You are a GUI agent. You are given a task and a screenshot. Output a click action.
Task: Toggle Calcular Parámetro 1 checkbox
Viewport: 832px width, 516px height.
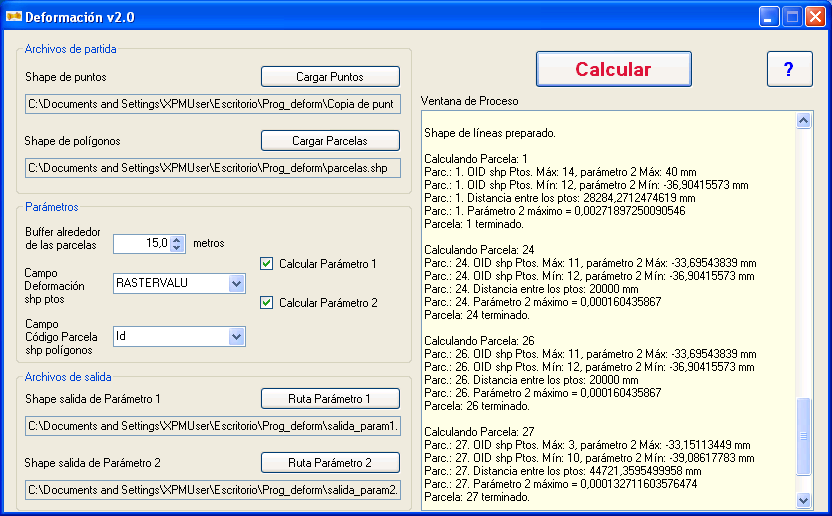267,264
